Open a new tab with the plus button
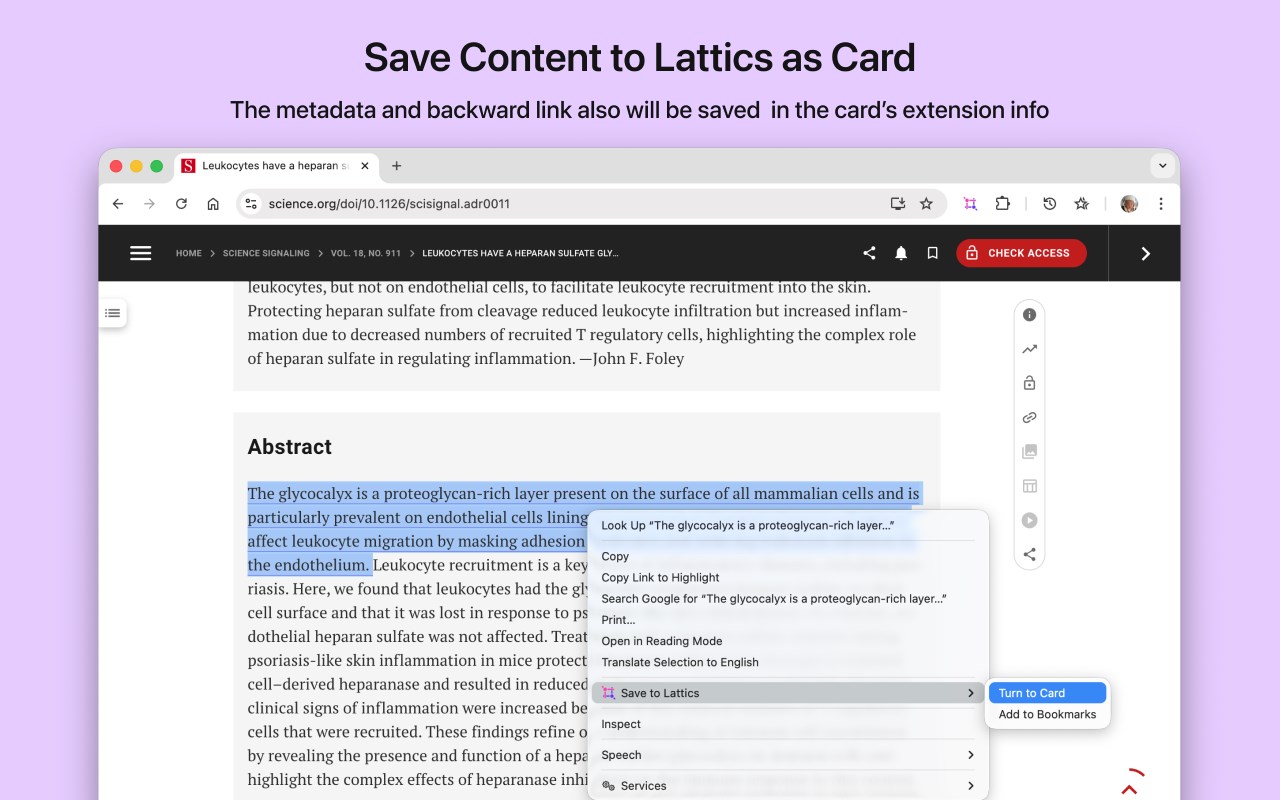This screenshot has height=800, width=1280. (396, 166)
